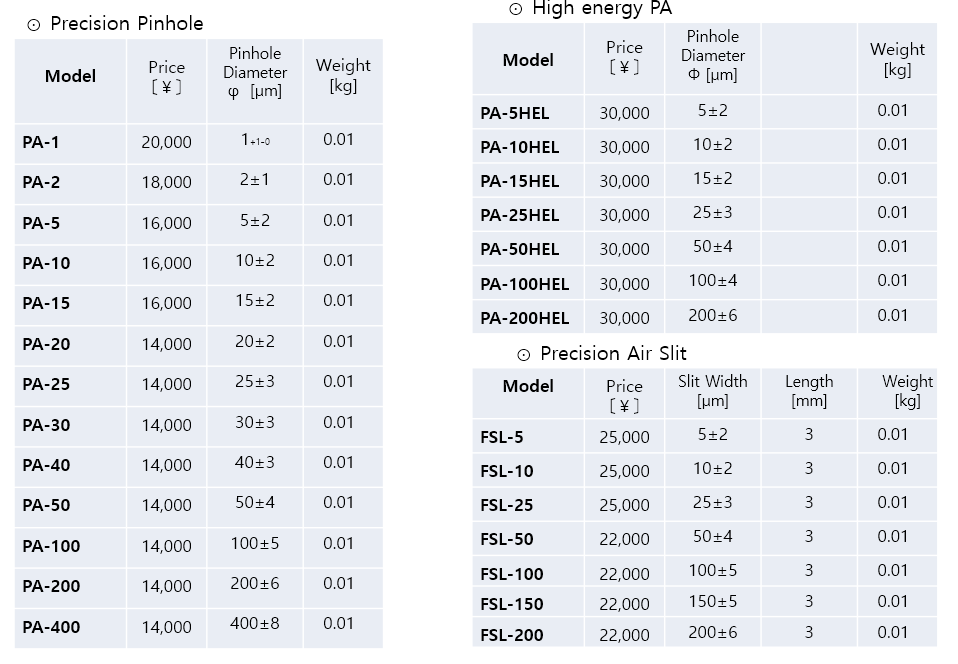Click the bullet icon beside Precision Pinhole
Viewport: 958px width, 664px height.
[34, 25]
